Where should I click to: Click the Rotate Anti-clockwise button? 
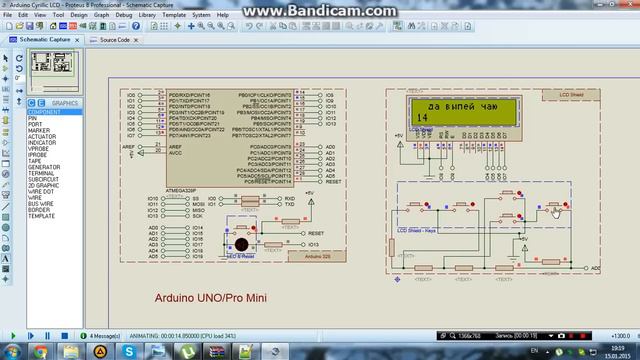[x=19, y=69]
